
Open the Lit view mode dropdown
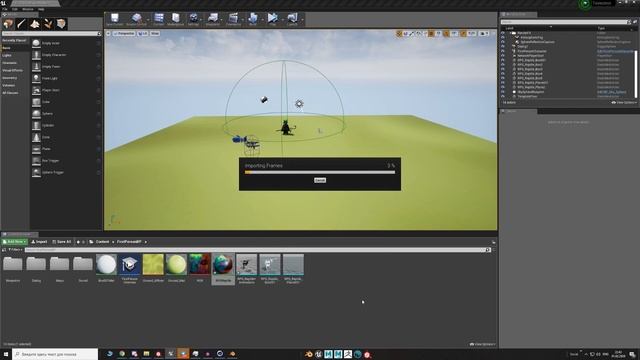(x=142, y=33)
